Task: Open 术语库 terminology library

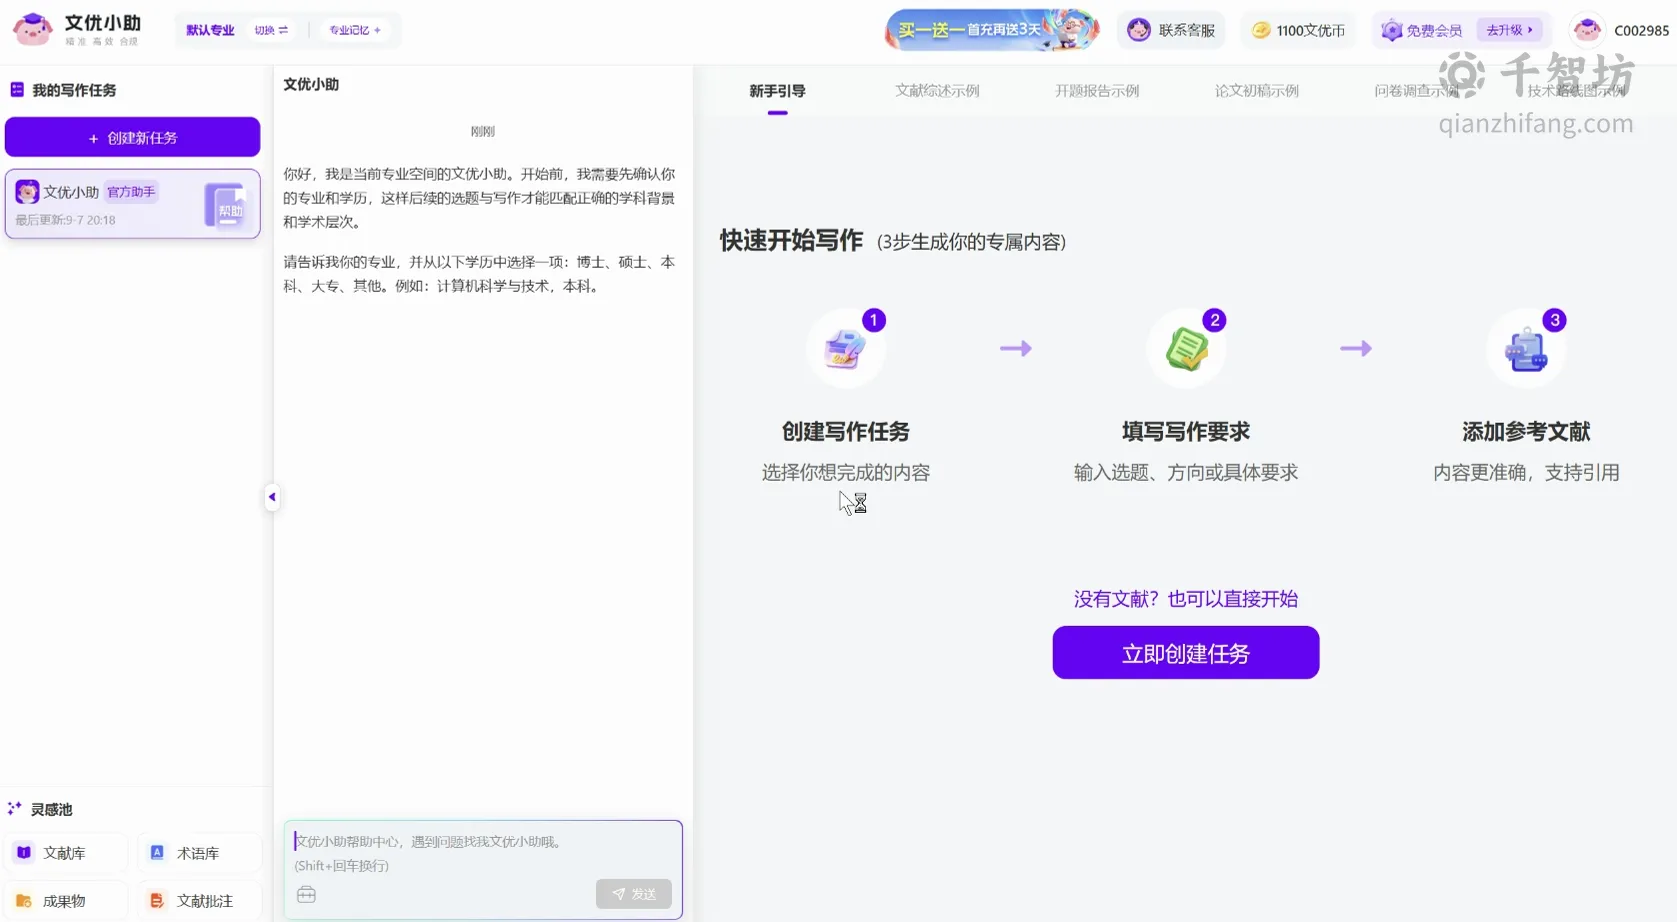Action: pos(199,853)
